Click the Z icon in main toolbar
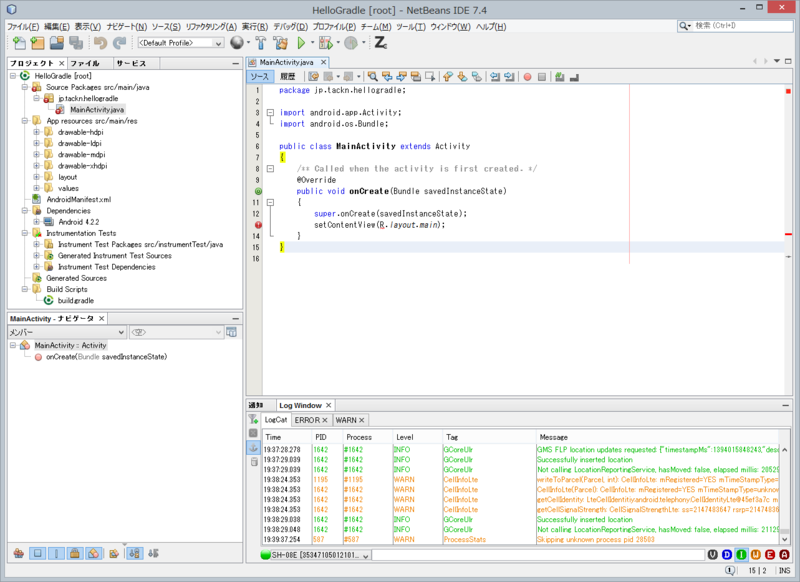Image resolution: width=800 pixels, height=582 pixels. (x=381, y=43)
